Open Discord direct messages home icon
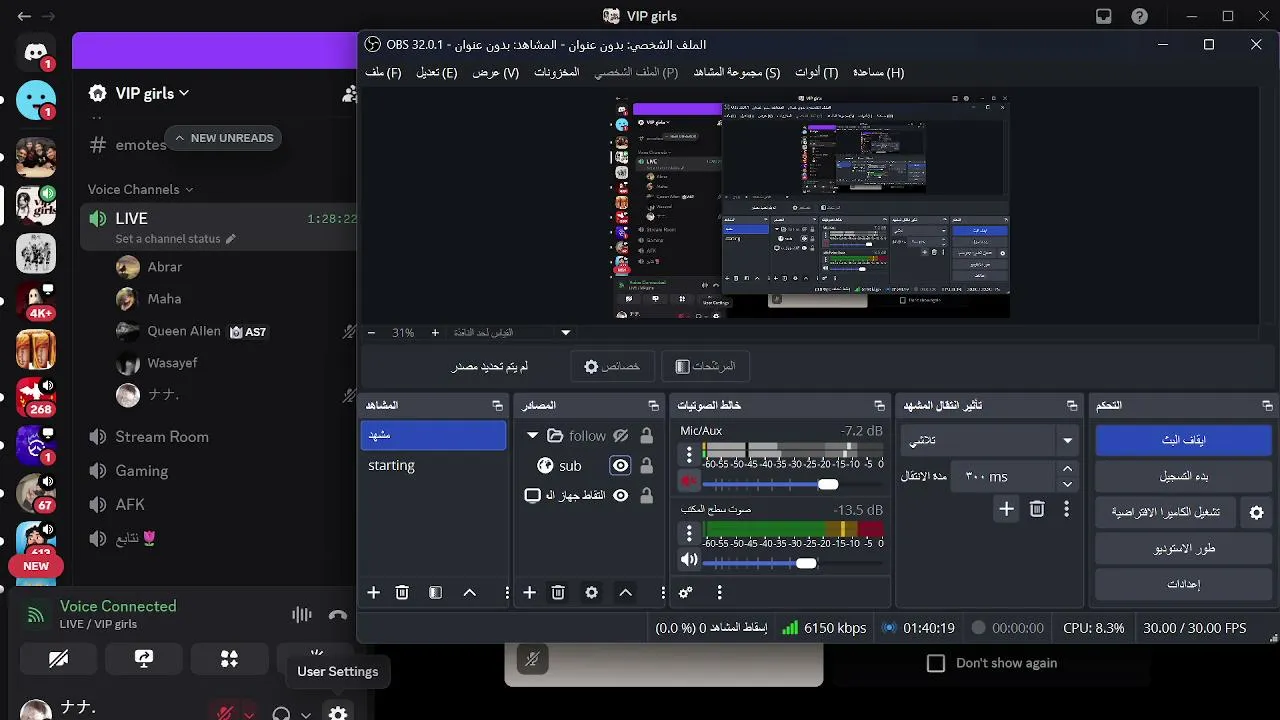The height and width of the screenshot is (720, 1280). tap(36, 53)
